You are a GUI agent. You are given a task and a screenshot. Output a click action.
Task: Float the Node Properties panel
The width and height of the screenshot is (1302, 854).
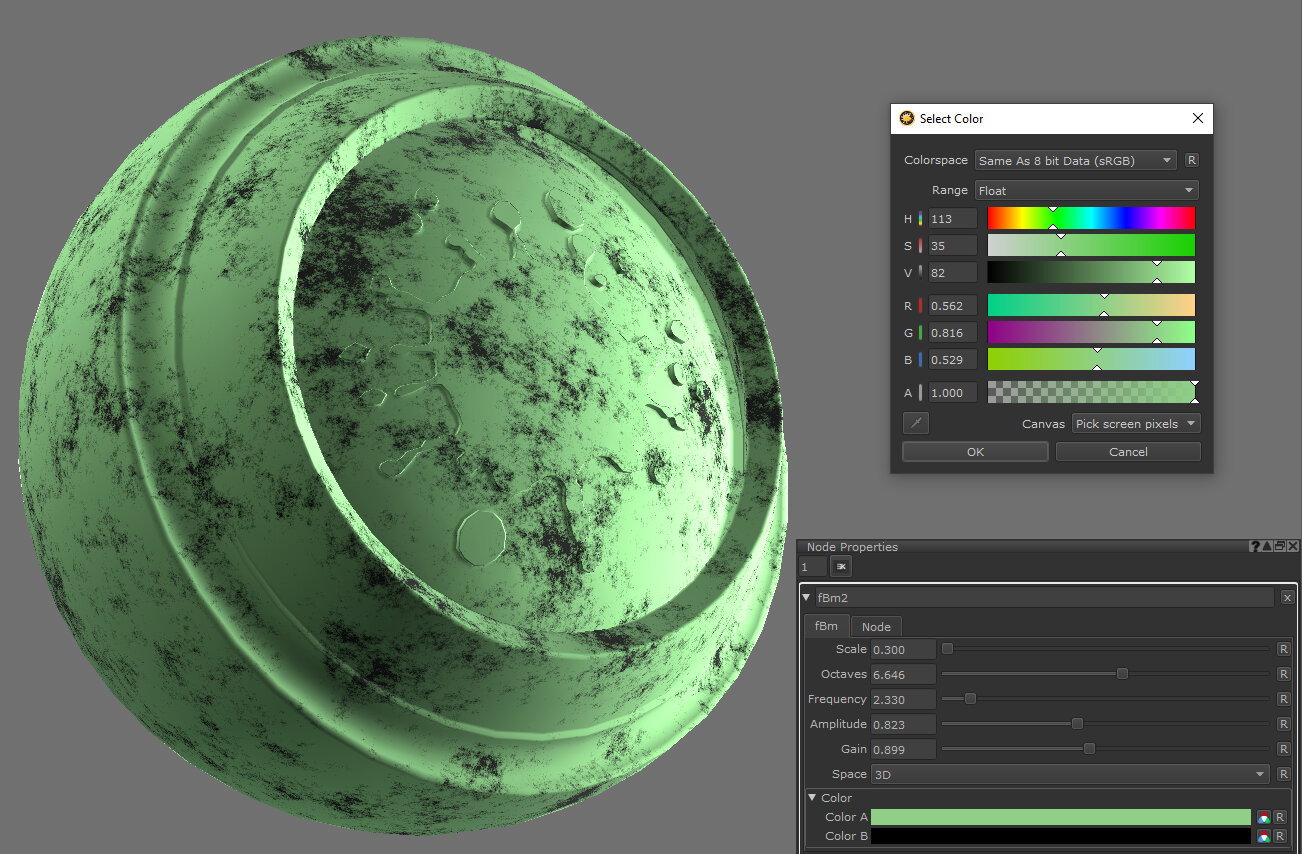click(x=1280, y=547)
